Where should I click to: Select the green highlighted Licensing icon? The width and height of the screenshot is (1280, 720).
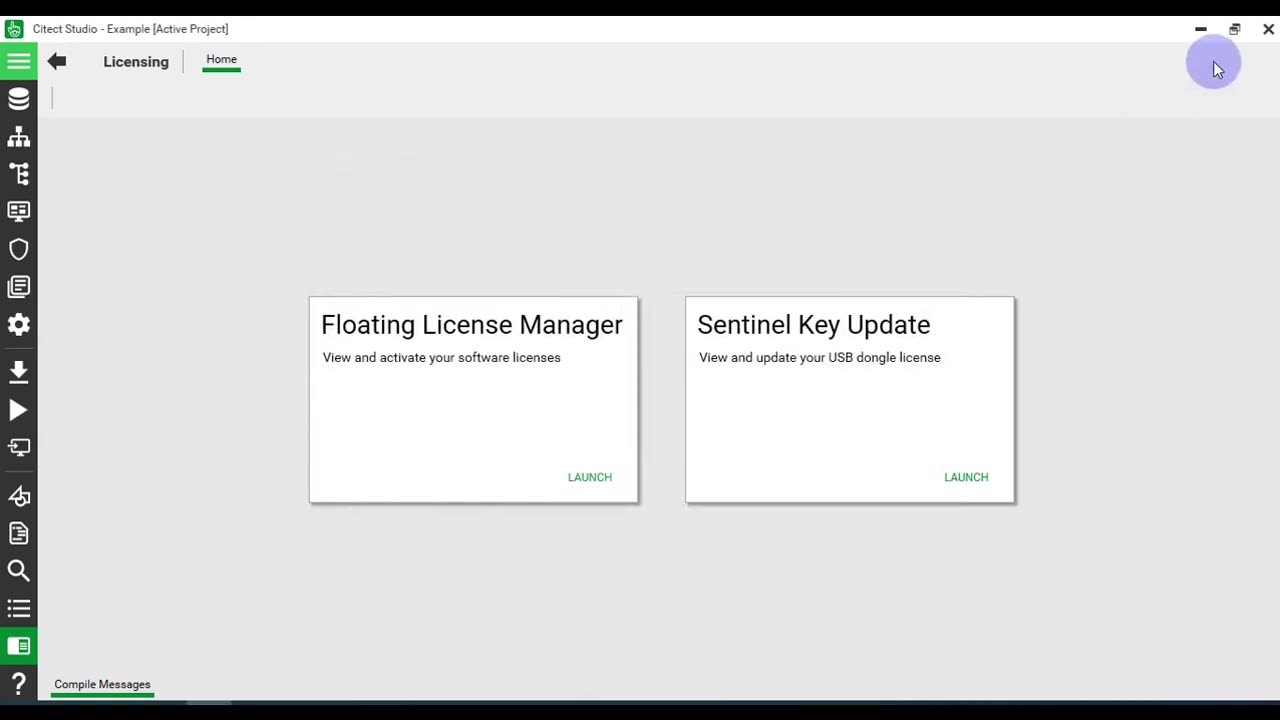18,646
